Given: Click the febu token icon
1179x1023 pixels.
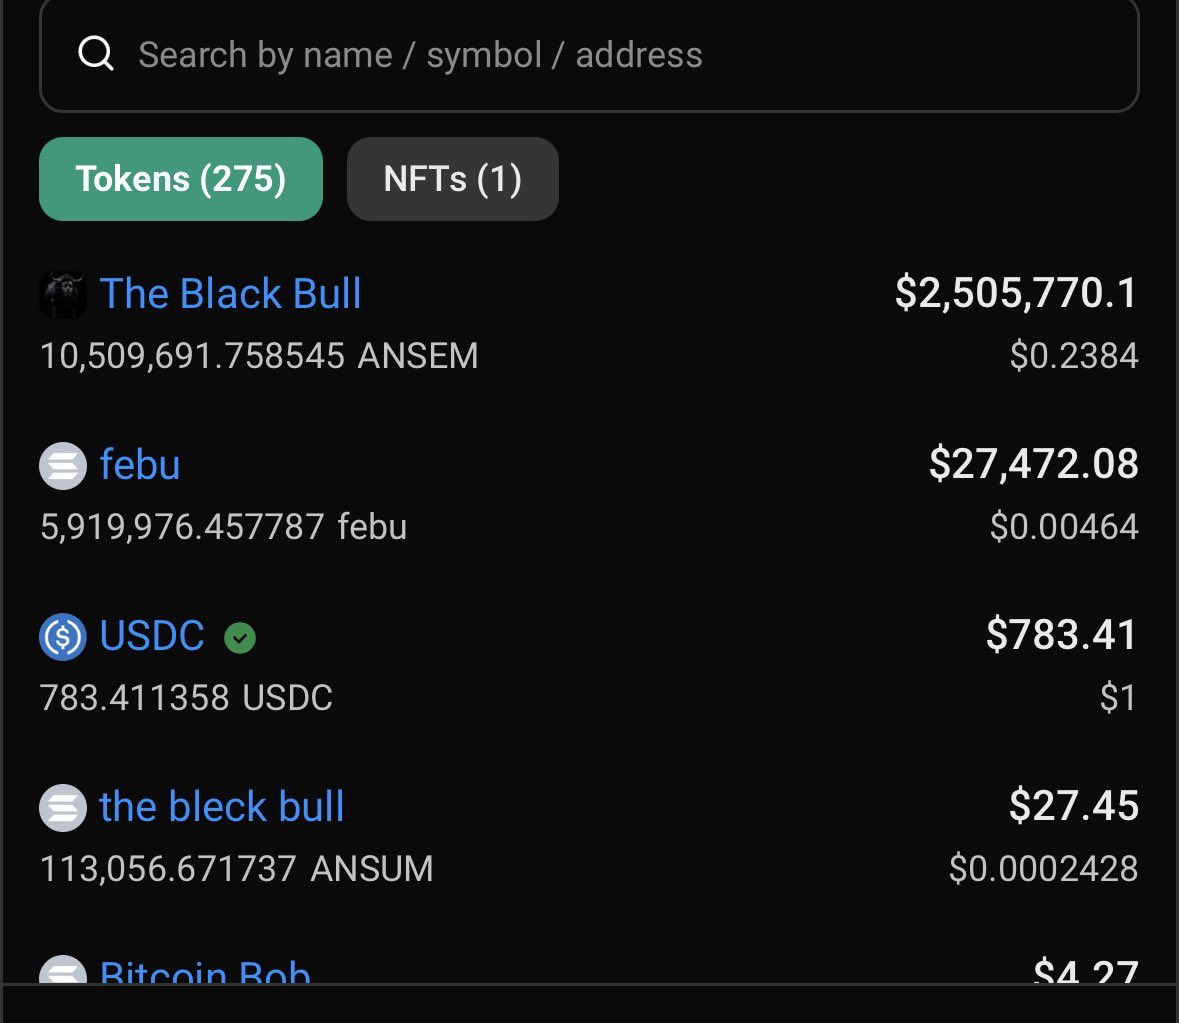Looking at the screenshot, I should click(62, 465).
